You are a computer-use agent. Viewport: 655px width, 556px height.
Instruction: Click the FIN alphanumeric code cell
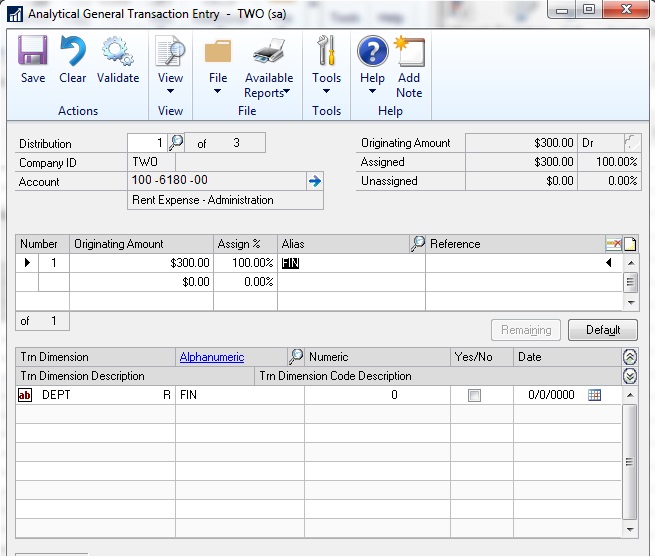(x=240, y=395)
